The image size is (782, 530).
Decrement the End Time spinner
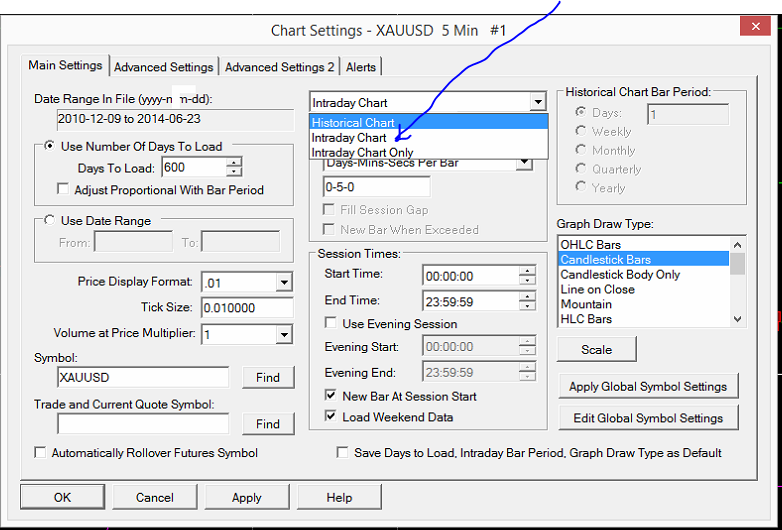point(527,306)
